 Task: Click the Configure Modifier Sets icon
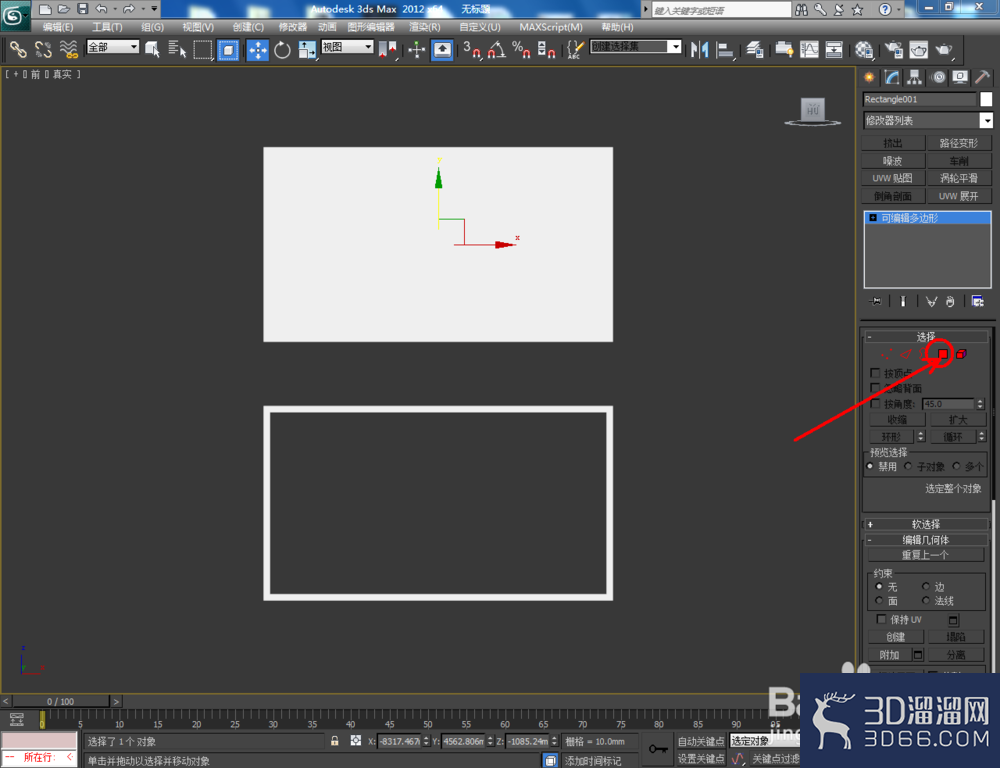978,301
